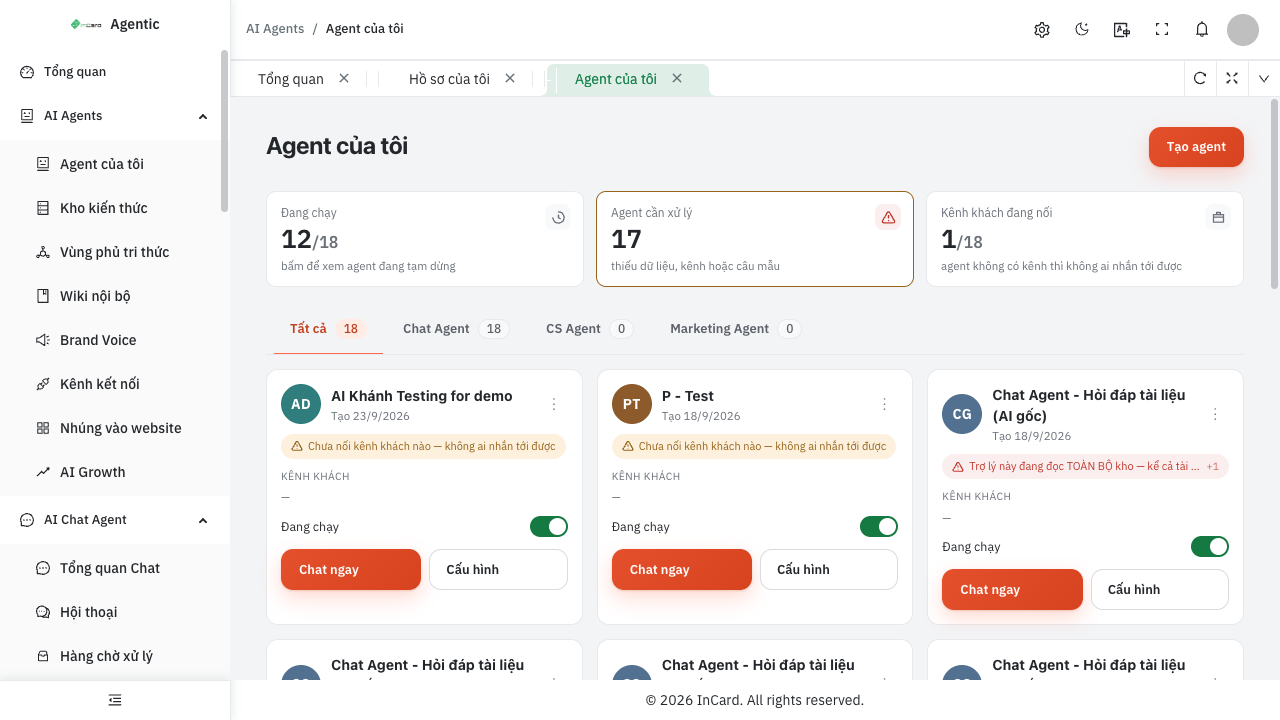
Task: Open the Kênh khách đang nối card
Action: [x=1085, y=239]
